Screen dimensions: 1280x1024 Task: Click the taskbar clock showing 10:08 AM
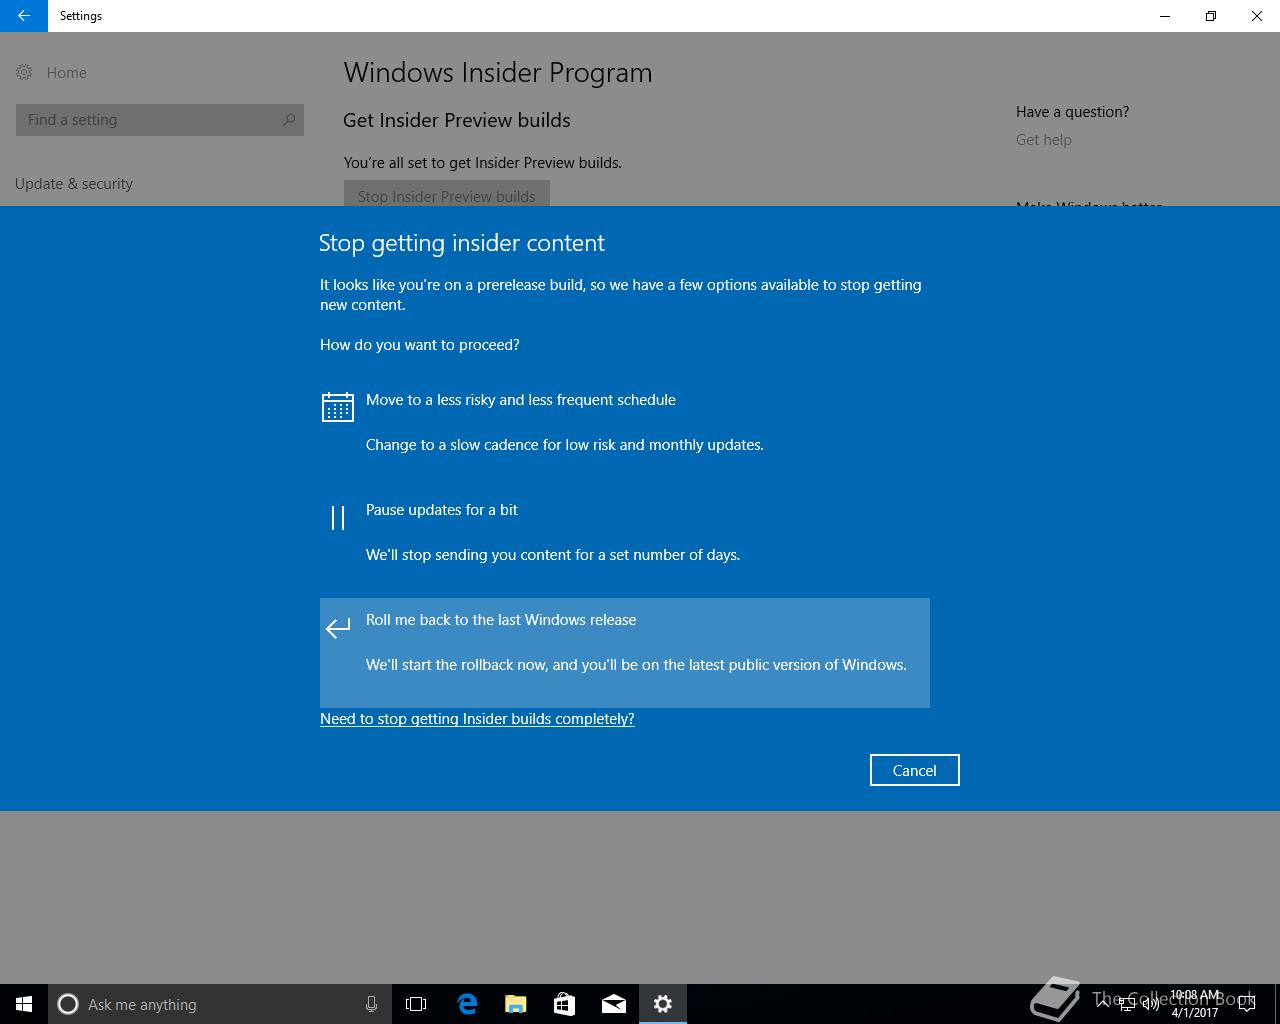click(x=1195, y=1004)
